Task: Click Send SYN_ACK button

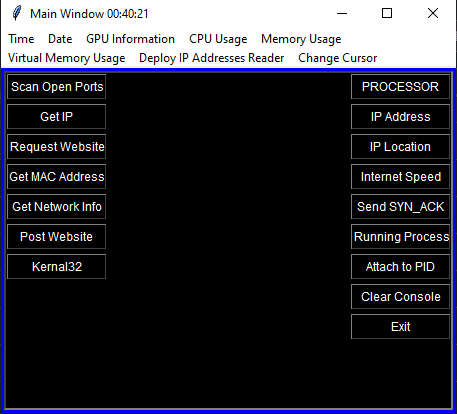Action: click(x=400, y=207)
